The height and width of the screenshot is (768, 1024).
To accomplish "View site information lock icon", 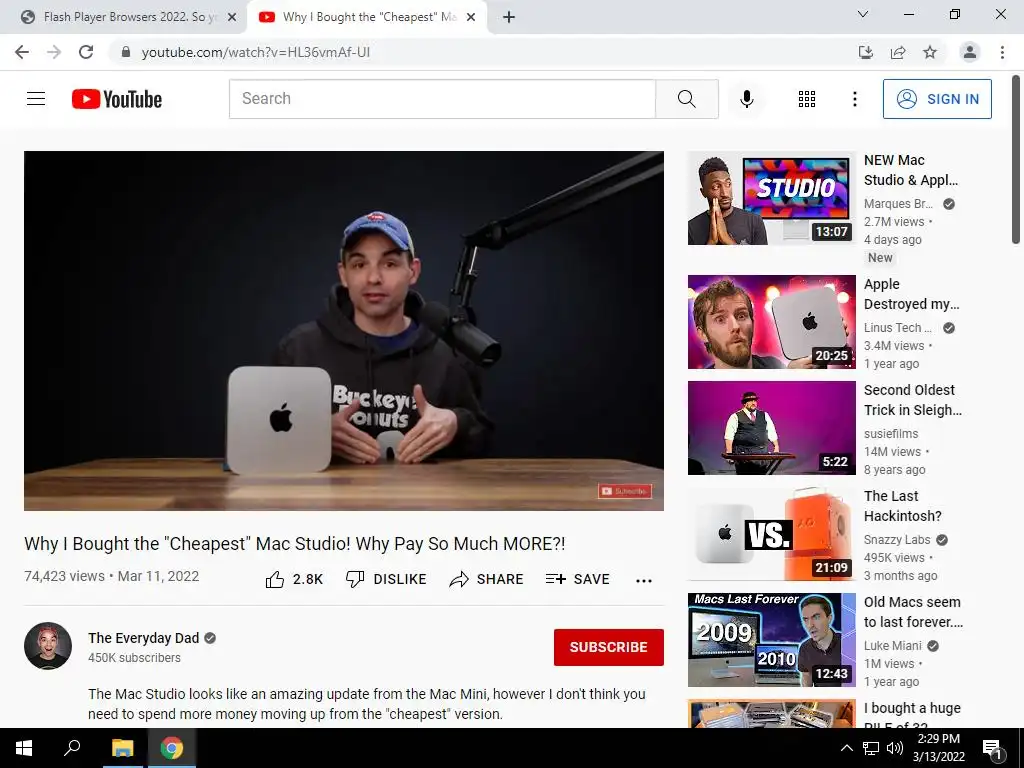I will tap(126, 52).
